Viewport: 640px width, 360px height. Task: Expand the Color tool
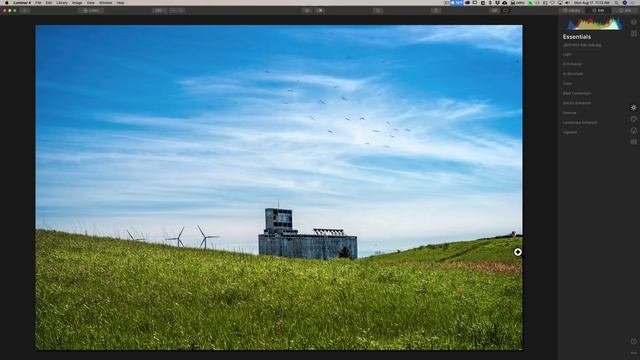(567, 84)
